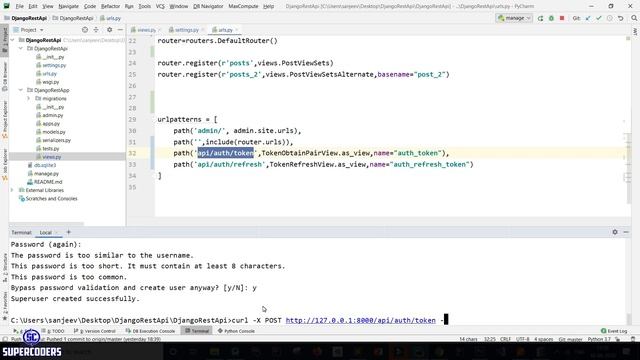The image size is (640, 360).
Task: Click the Project panel Collapse All icon
Action: click(x=96, y=30)
